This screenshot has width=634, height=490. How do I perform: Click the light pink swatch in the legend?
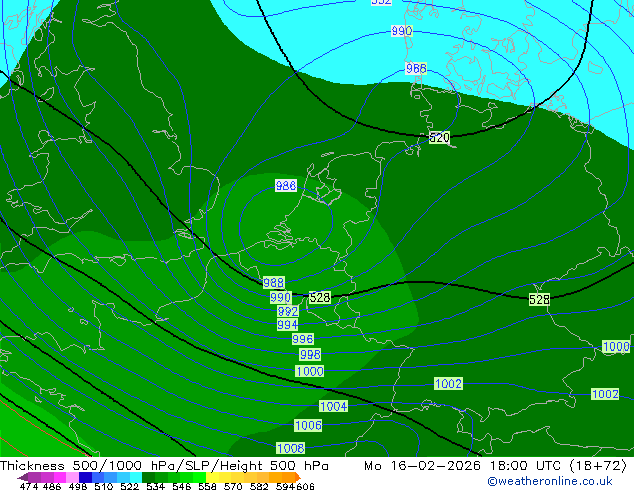click(72, 477)
